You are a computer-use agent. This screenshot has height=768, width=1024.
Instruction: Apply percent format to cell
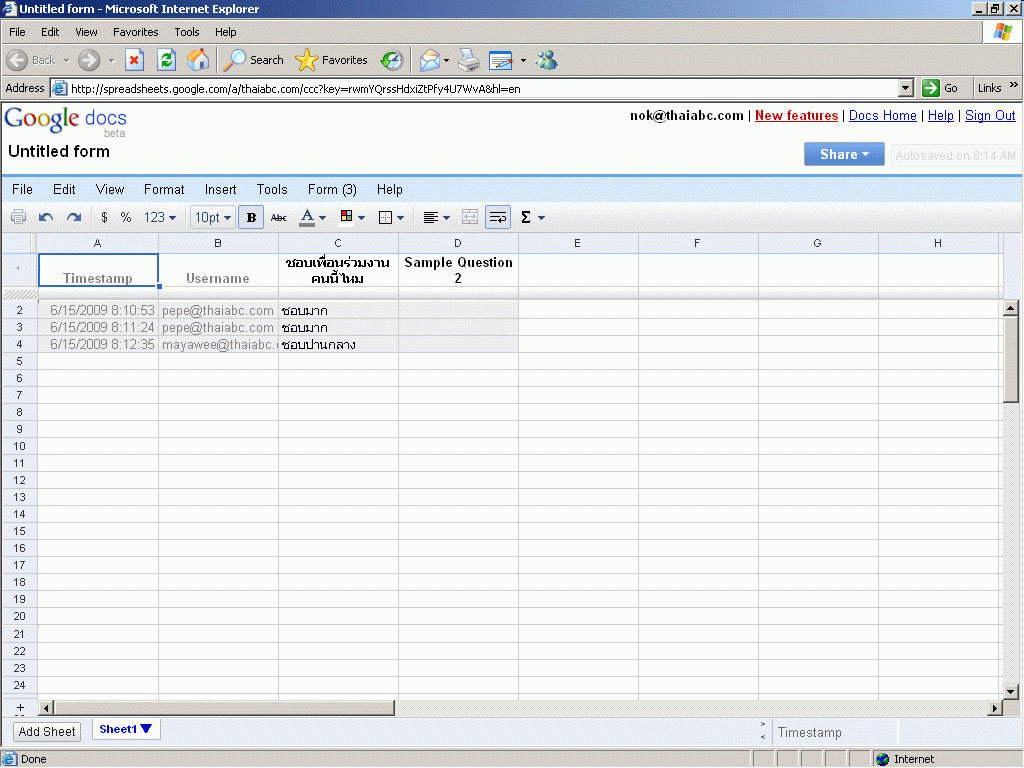click(126, 217)
